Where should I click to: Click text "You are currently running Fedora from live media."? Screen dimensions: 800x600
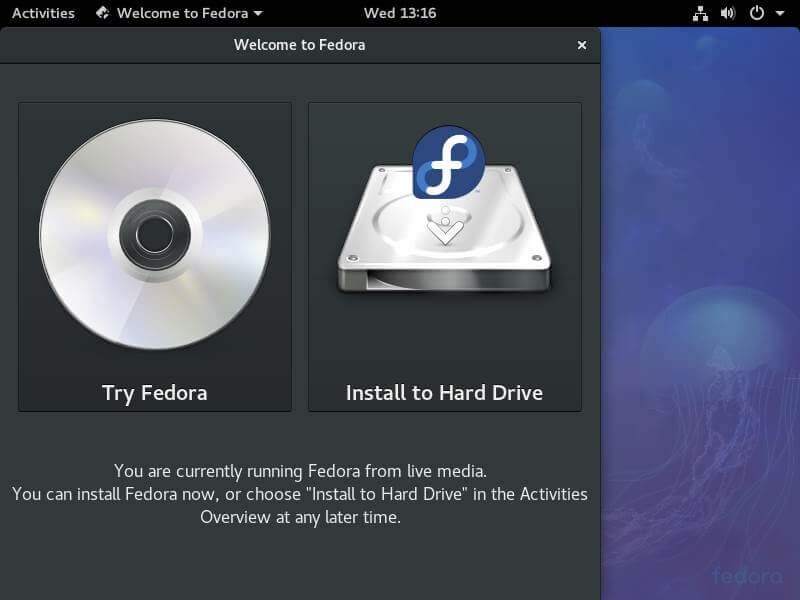[300, 471]
